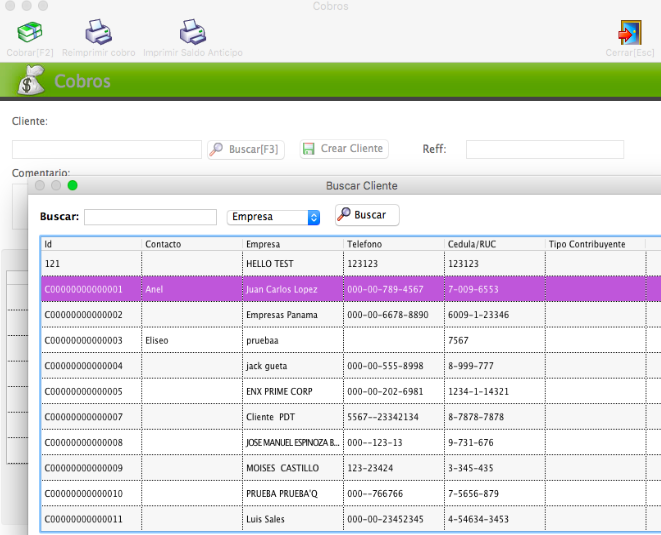This screenshot has height=535, width=661.
Task: Select client C00000000000007
Action: click(351, 417)
